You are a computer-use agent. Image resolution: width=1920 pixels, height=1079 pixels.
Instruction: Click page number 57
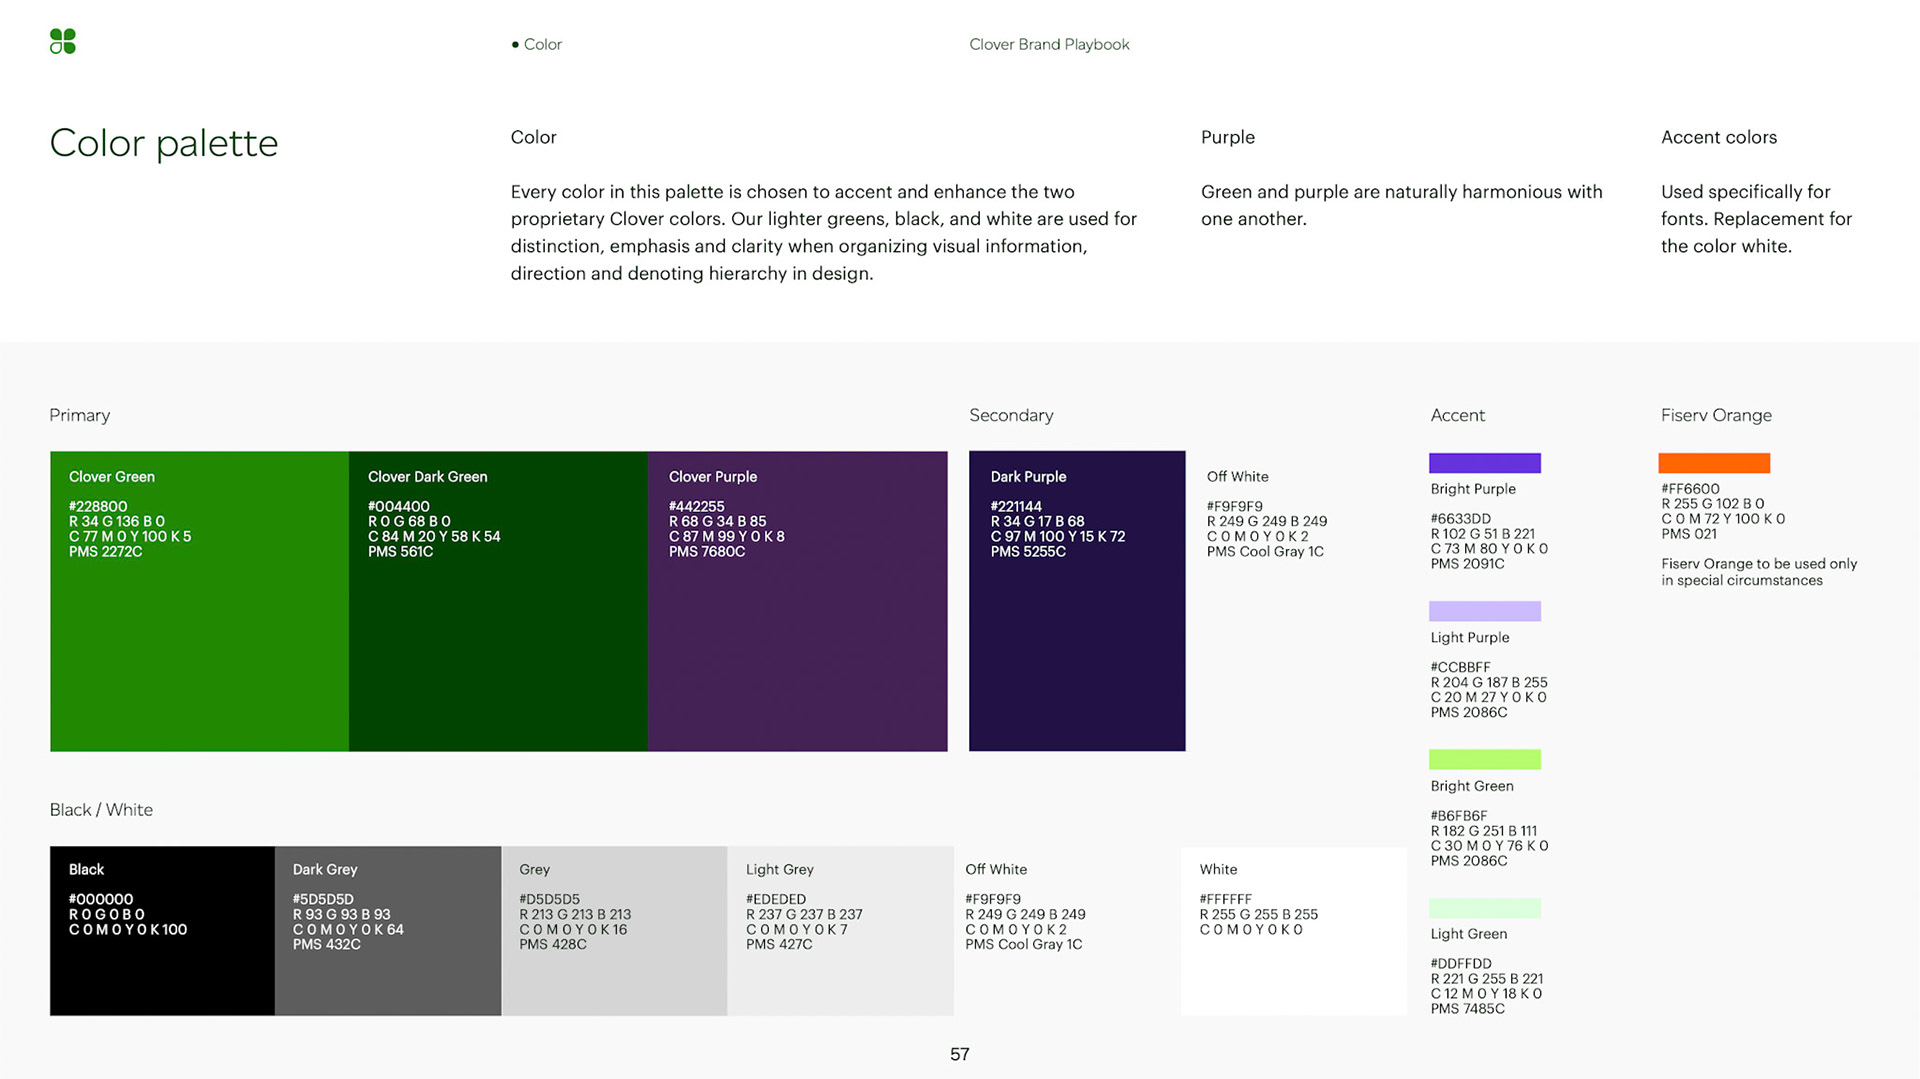click(x=959, y=1054)
